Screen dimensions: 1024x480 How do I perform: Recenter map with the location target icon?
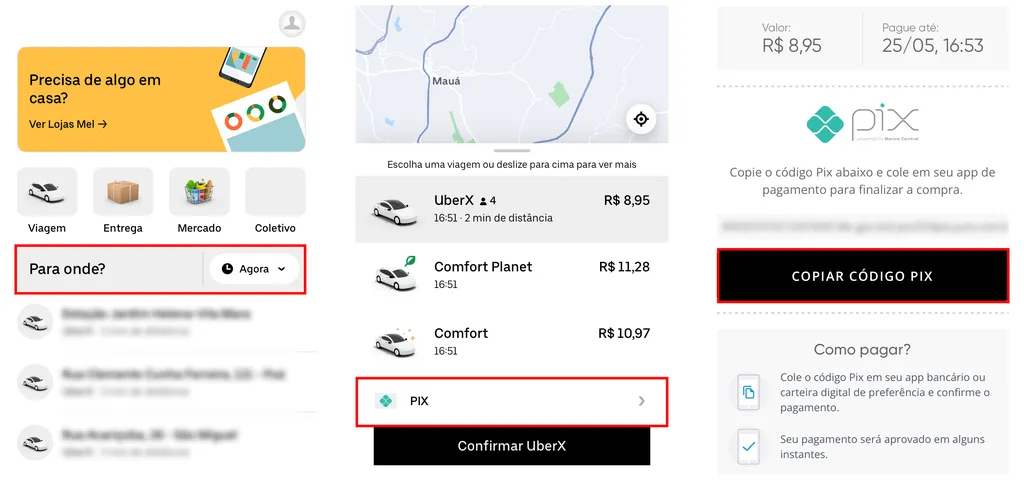641,120
